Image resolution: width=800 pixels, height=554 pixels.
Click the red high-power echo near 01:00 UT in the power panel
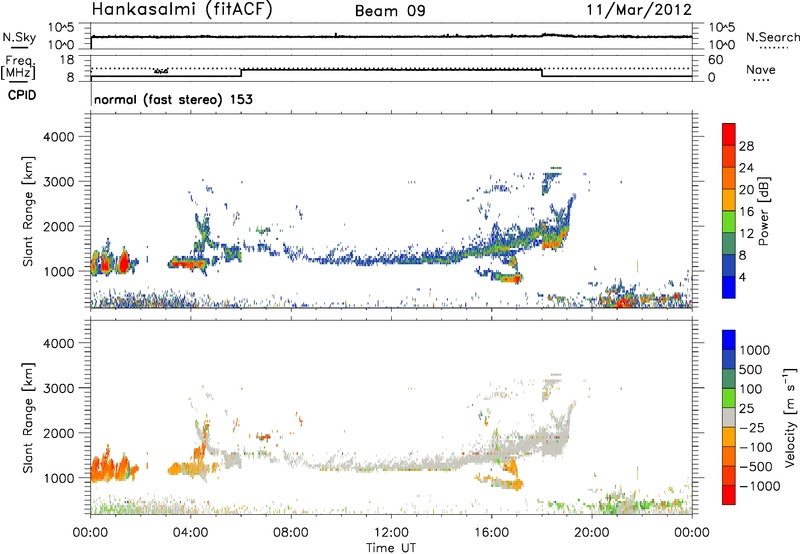pyautogui.click(x=123, y=263)
